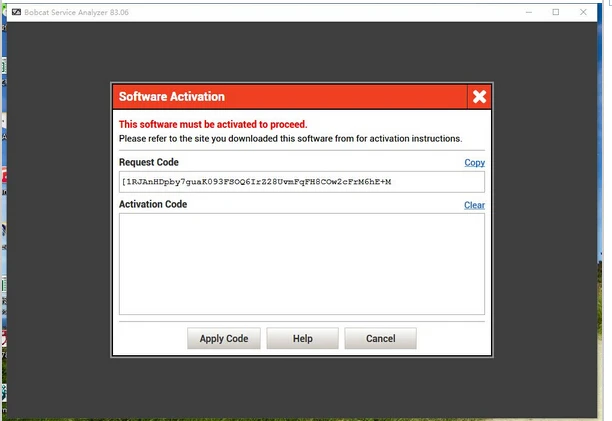
Task: Focus the Activation Code text area
Action: (x=302, y=264)
